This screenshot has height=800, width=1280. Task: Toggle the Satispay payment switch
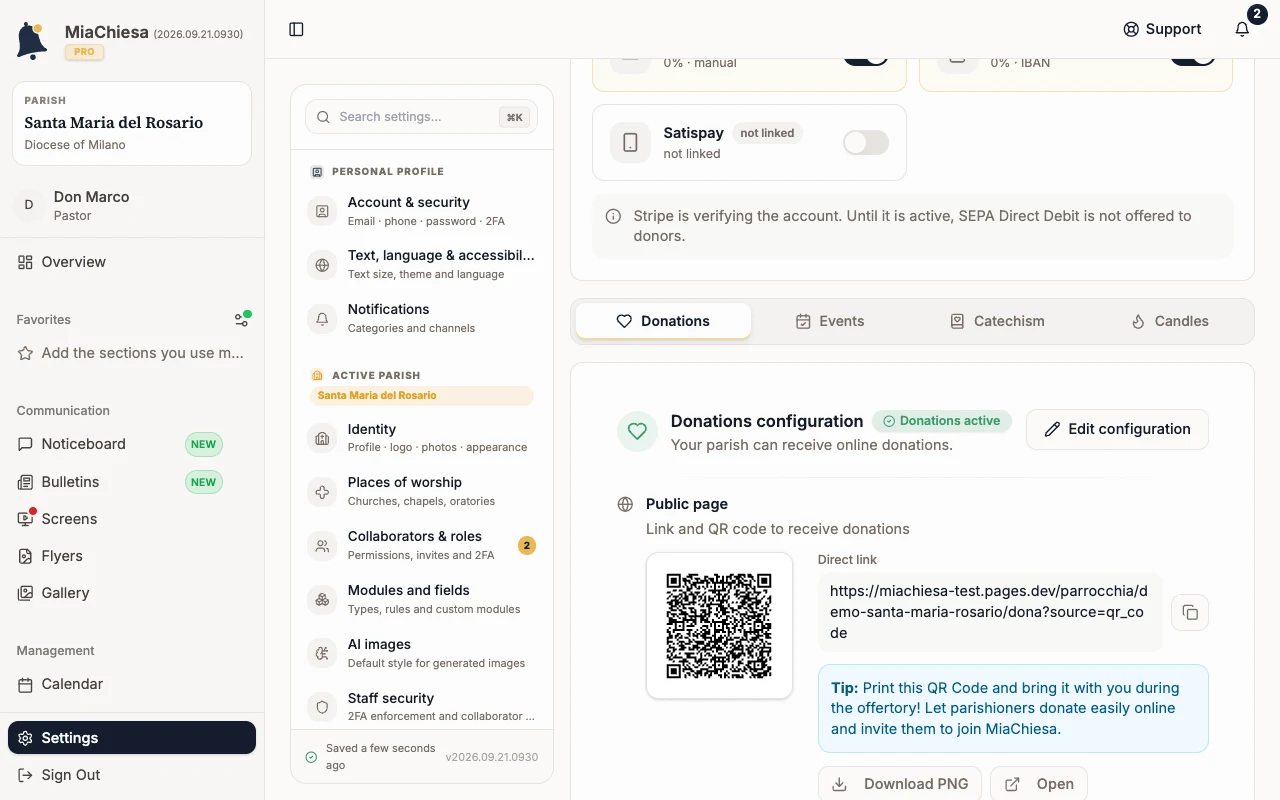pos(866,143)
